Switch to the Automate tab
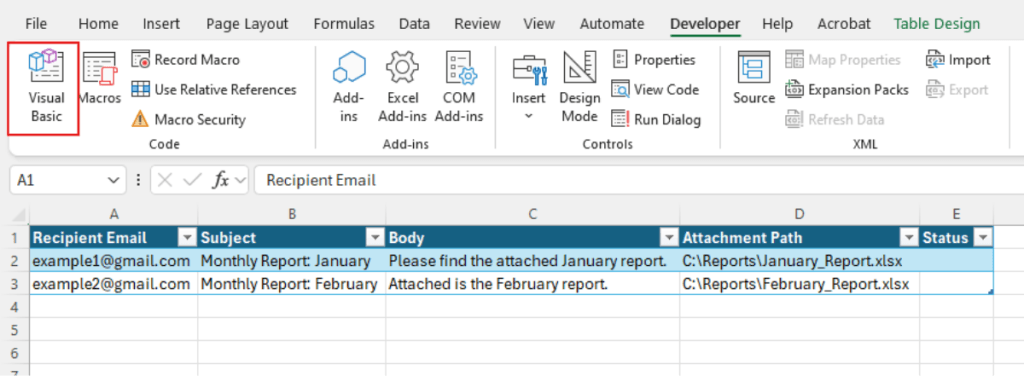The height and width of the screenshot is (376, 1024). point(613,24)
